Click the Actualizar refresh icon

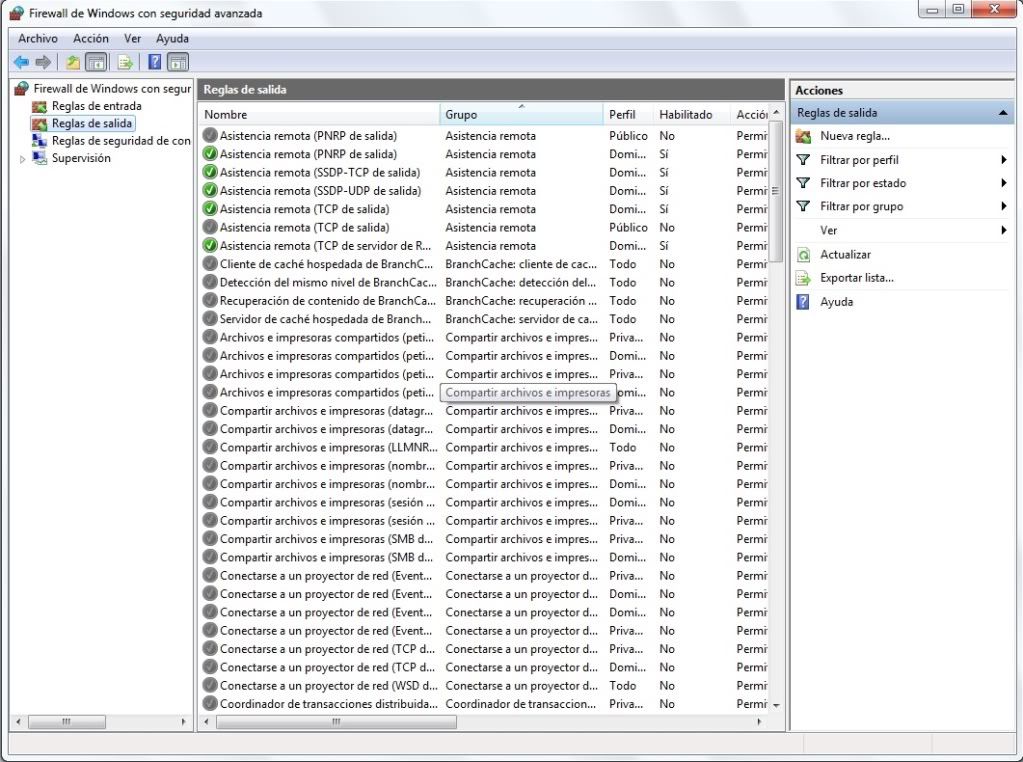pyautogui.click(x=804, y=254)
